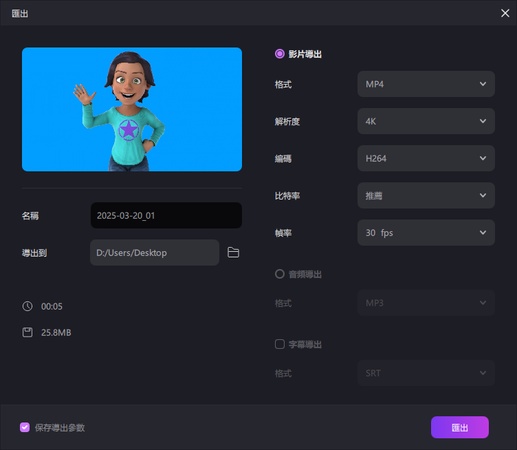Click the 00:05 duration text

click(52, 306)
